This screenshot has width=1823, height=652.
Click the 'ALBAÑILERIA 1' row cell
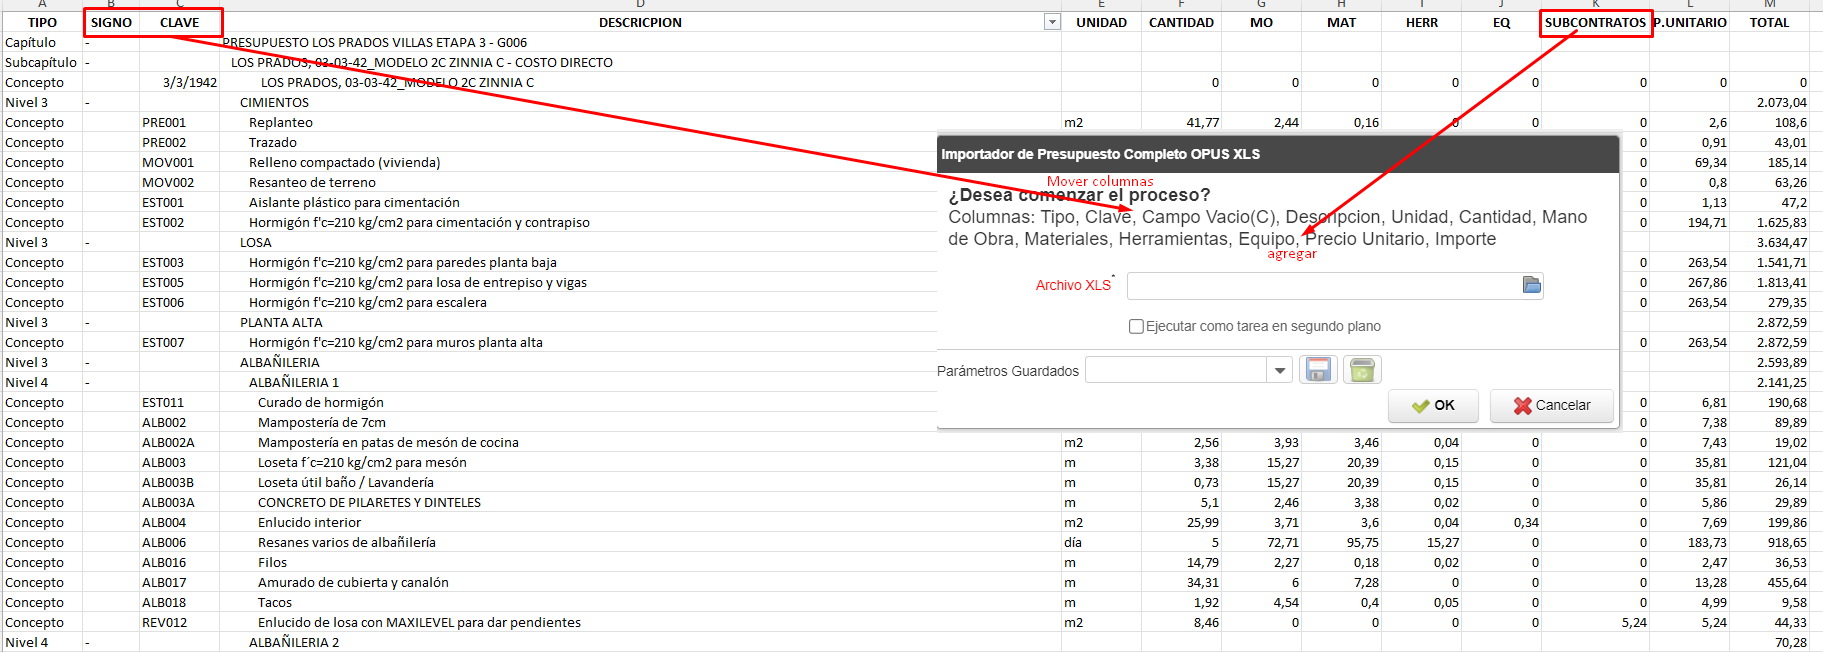point(293,382)
